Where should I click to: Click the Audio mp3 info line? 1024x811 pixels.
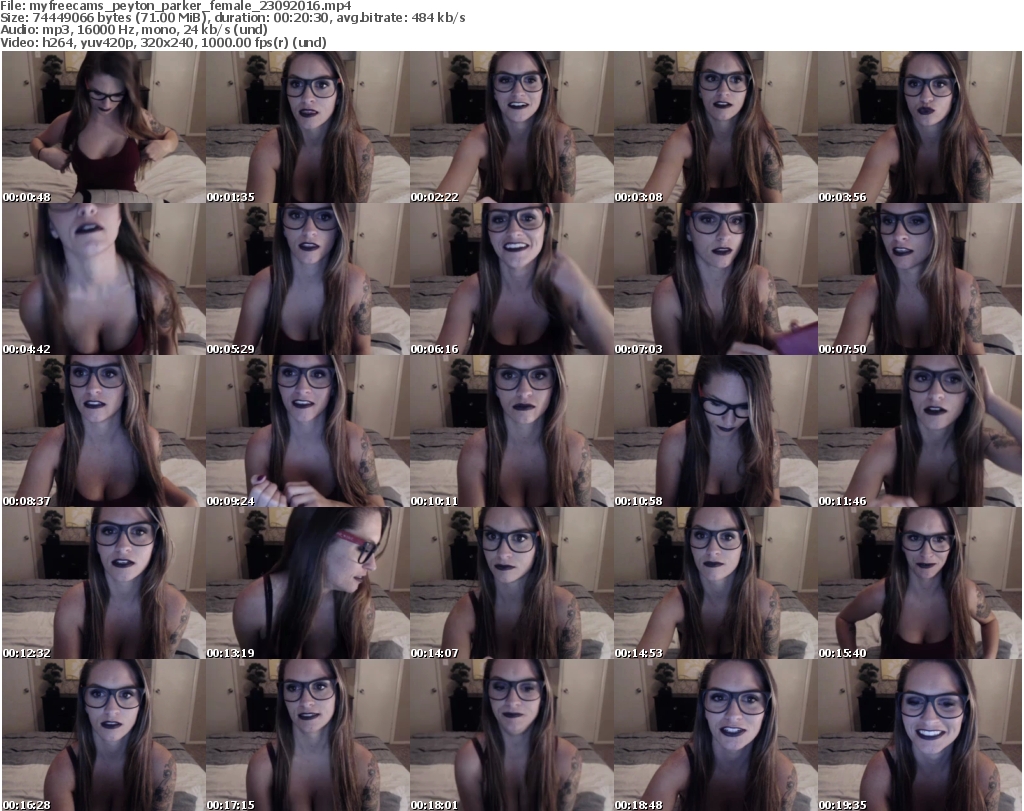(134, 30)
